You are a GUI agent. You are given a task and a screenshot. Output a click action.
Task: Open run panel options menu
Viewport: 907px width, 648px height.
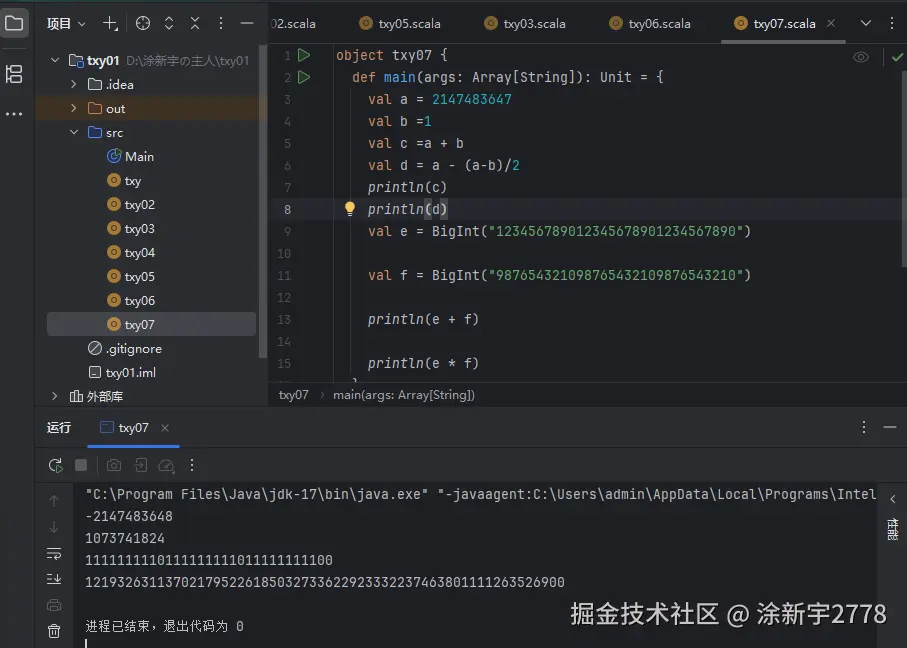[x=864, y=428]
